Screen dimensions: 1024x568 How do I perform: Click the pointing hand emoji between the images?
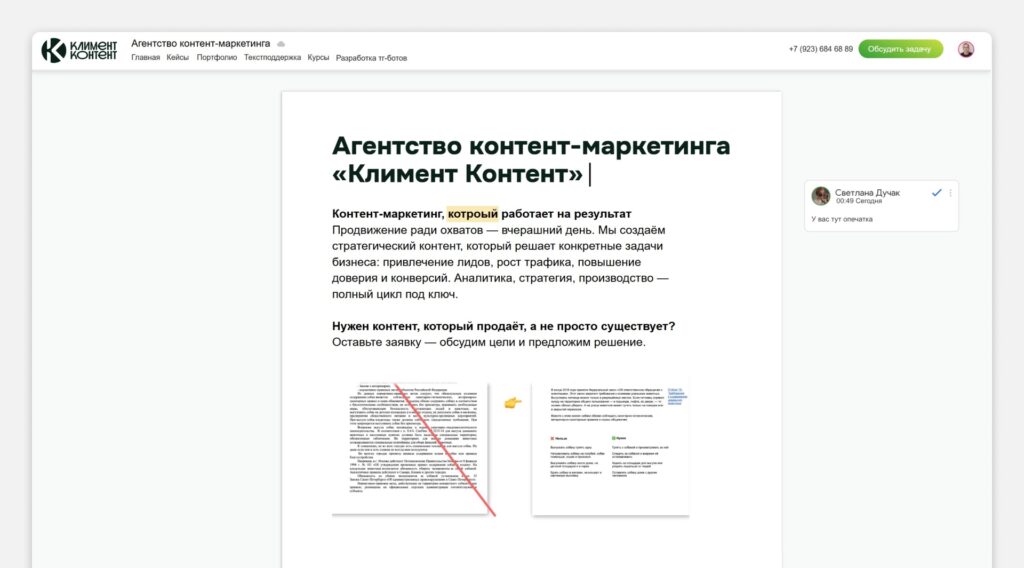tap(512, 402)
